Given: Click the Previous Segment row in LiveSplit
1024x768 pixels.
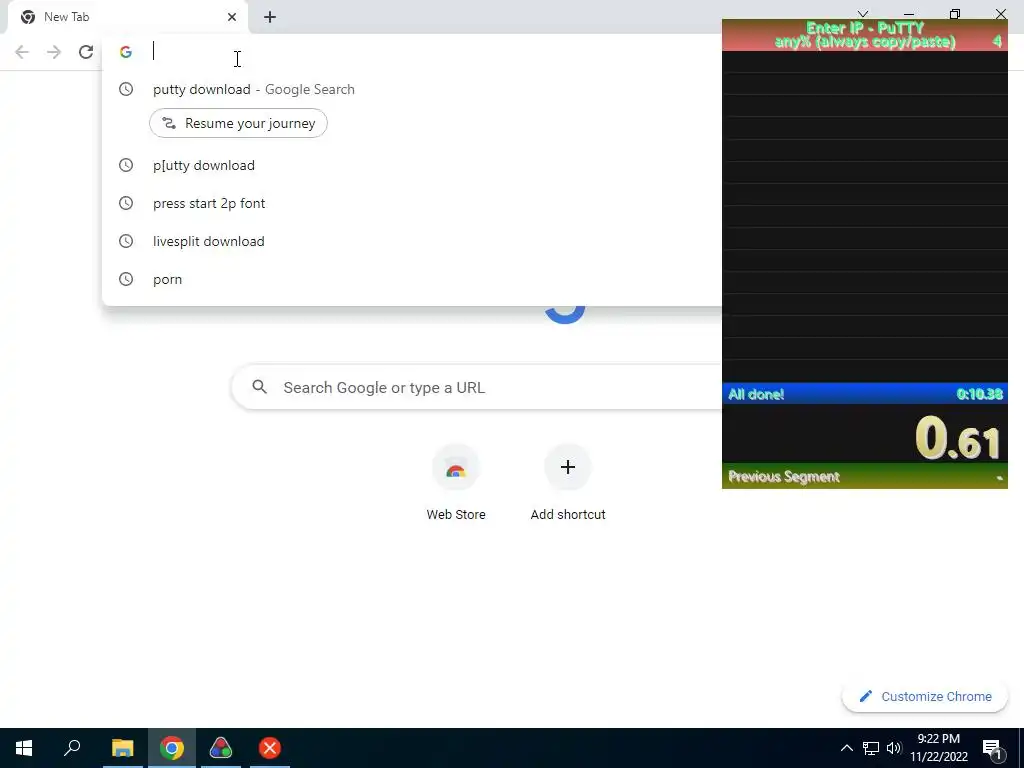Looking at the screenshot, I should coord(865,476).
